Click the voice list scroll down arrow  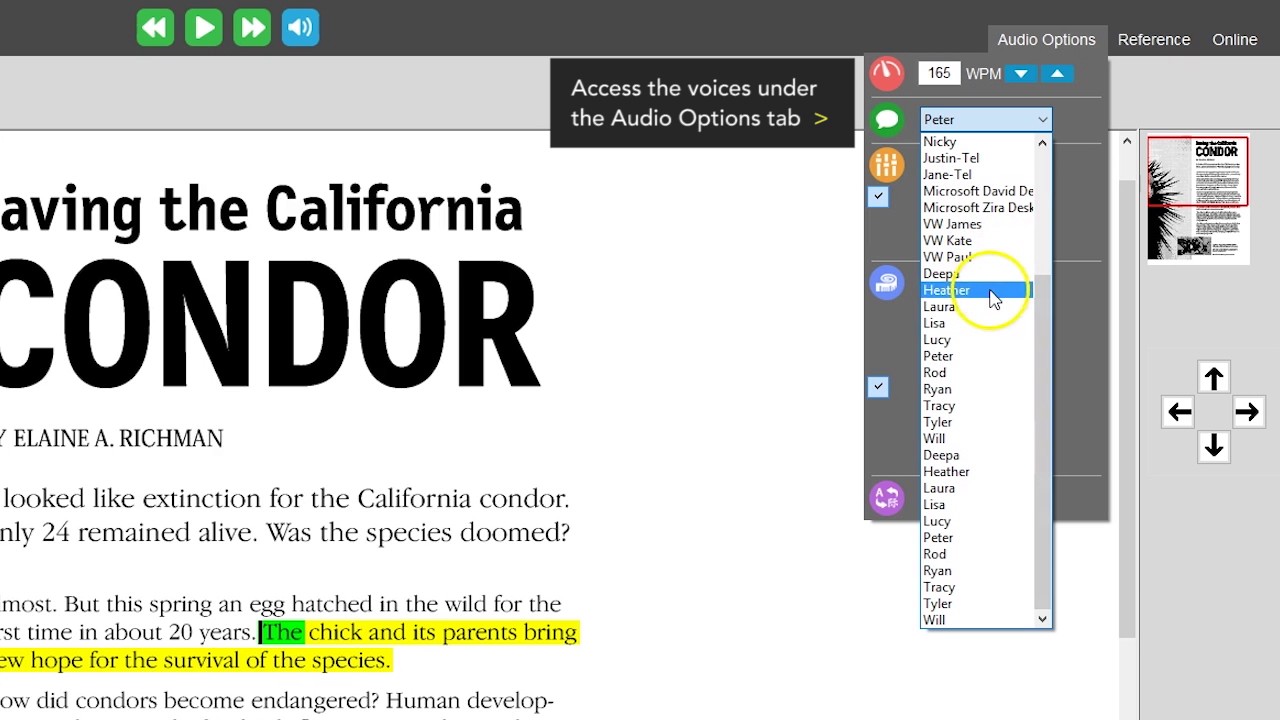click(x=1042, y=620)
